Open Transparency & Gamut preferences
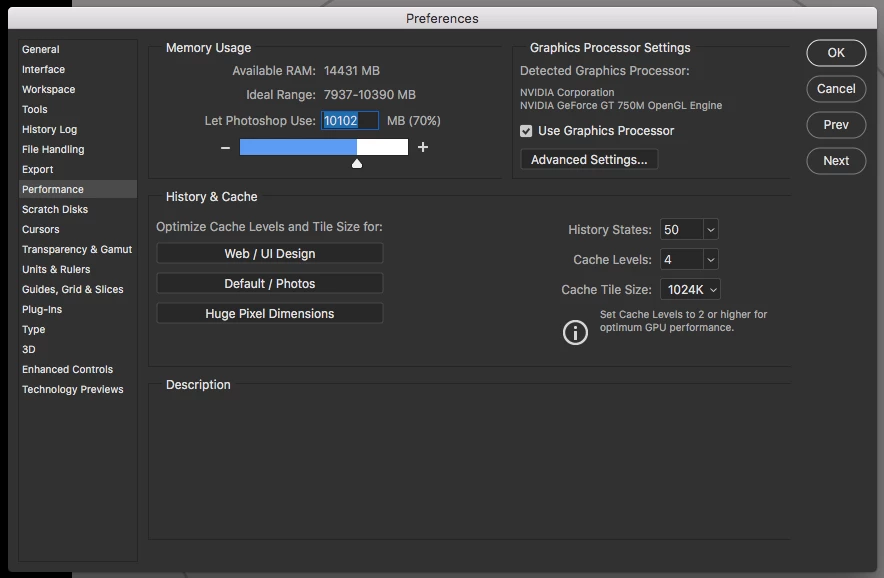The image size is (884, 578). pos(77,250)
